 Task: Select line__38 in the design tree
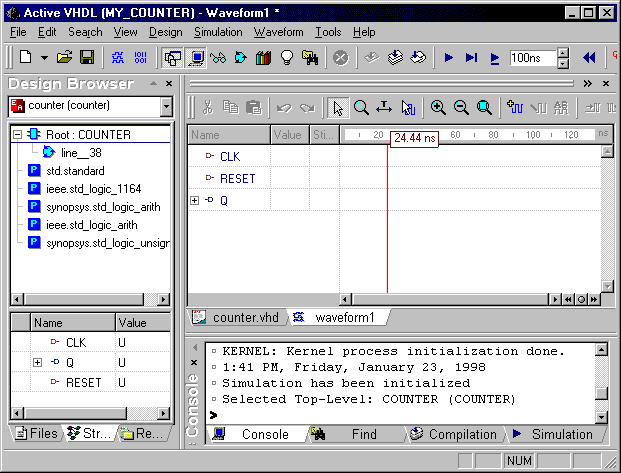81,153
